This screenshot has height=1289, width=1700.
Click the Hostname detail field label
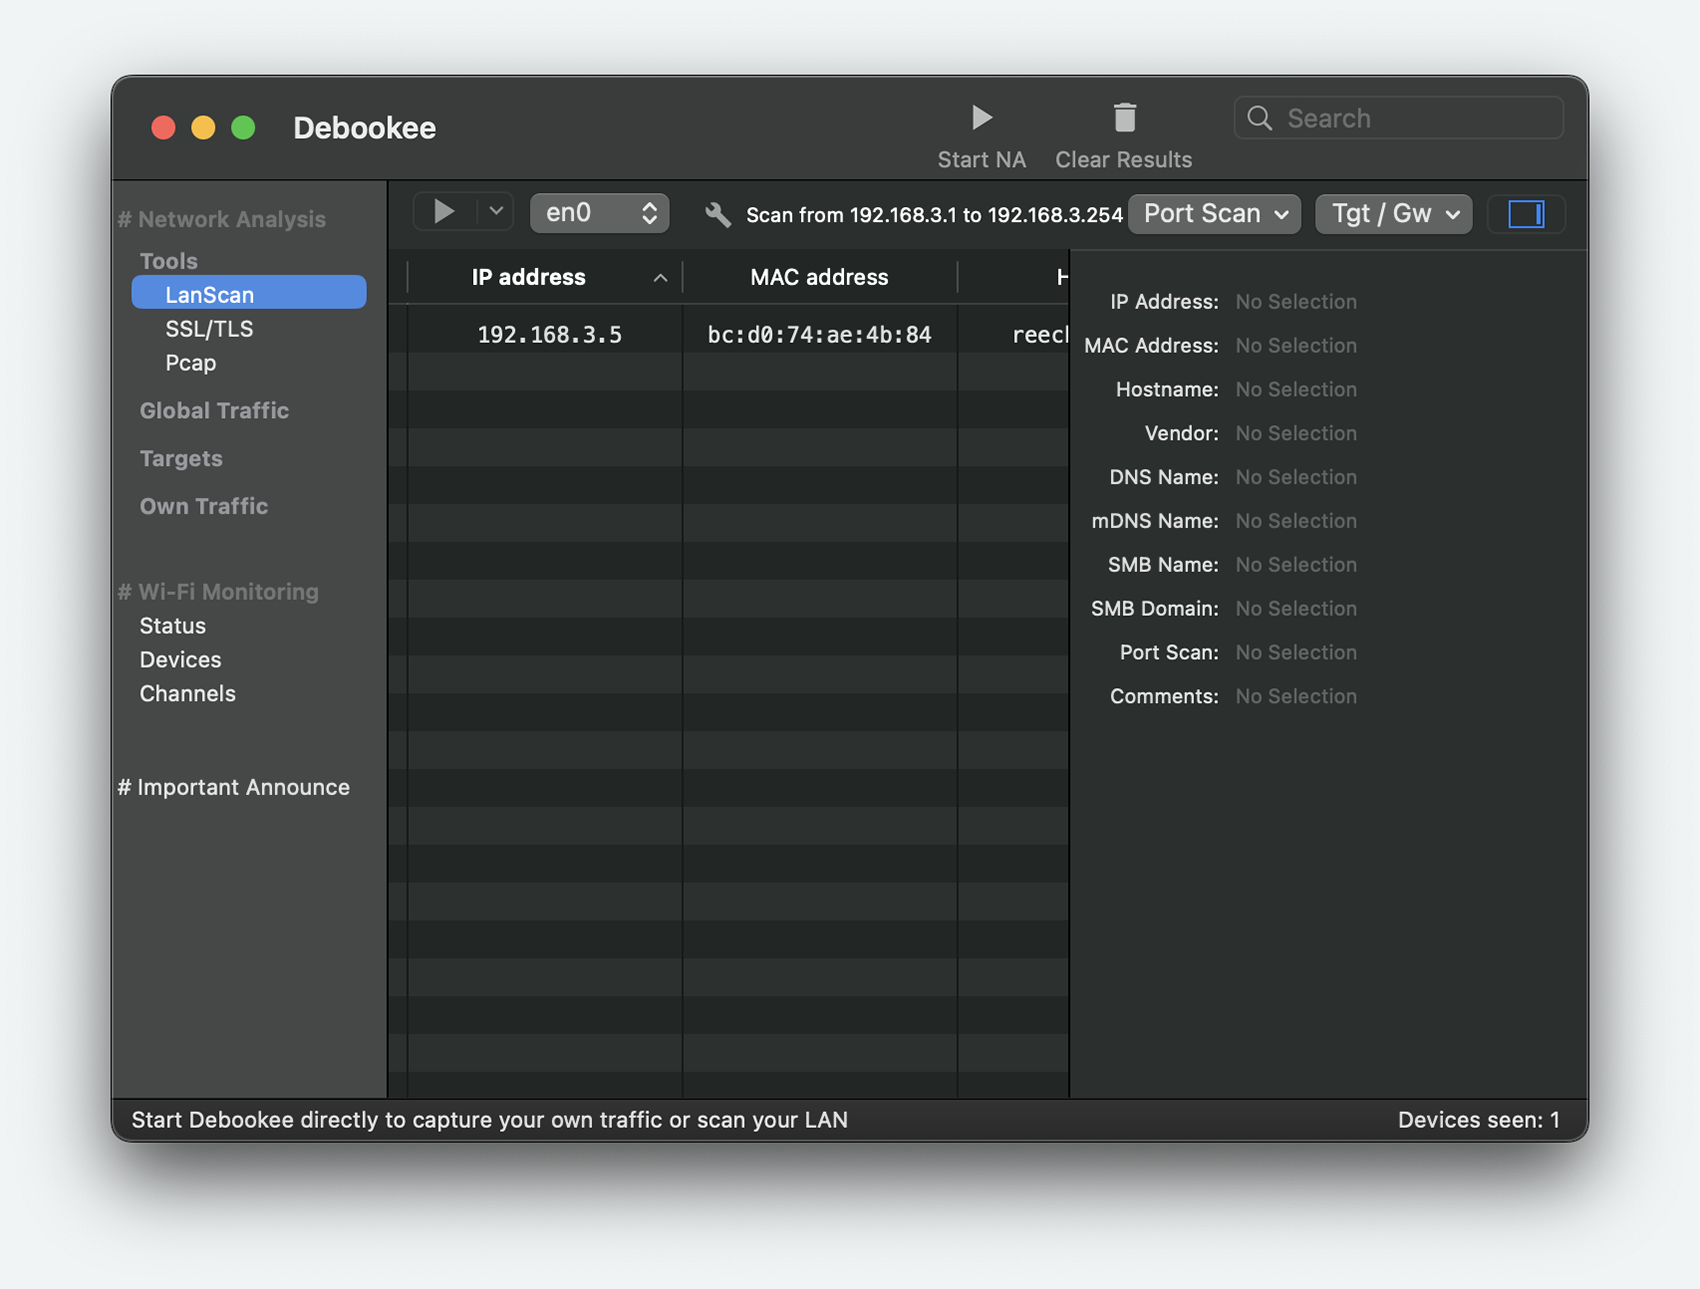pos(1167,389)
